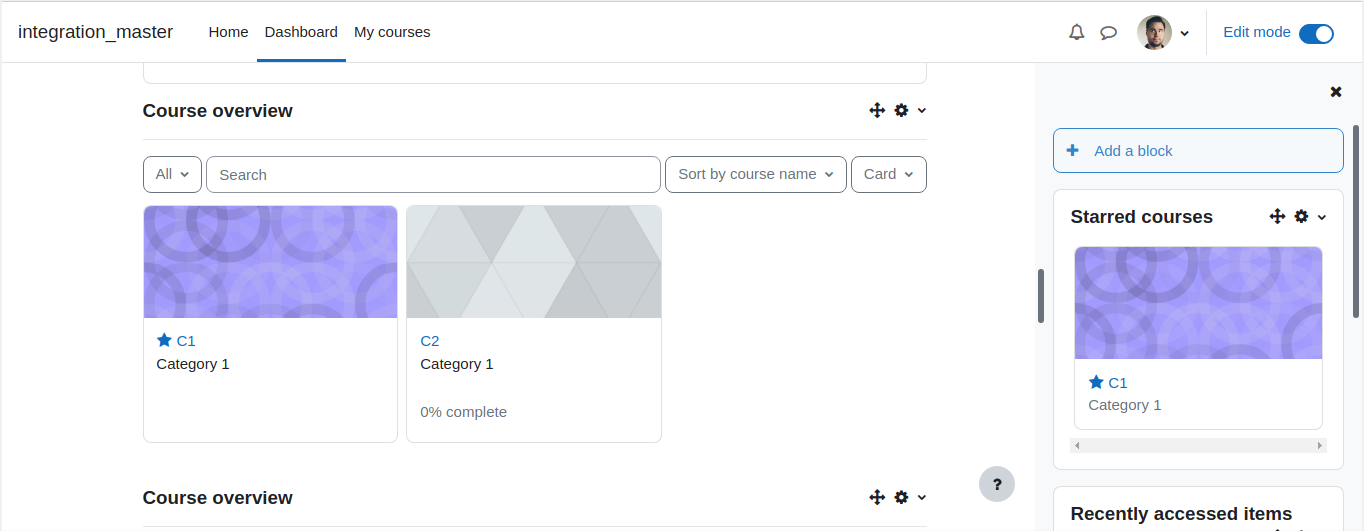
Task: Open the Card view dropdown
Action: [889, 174]
